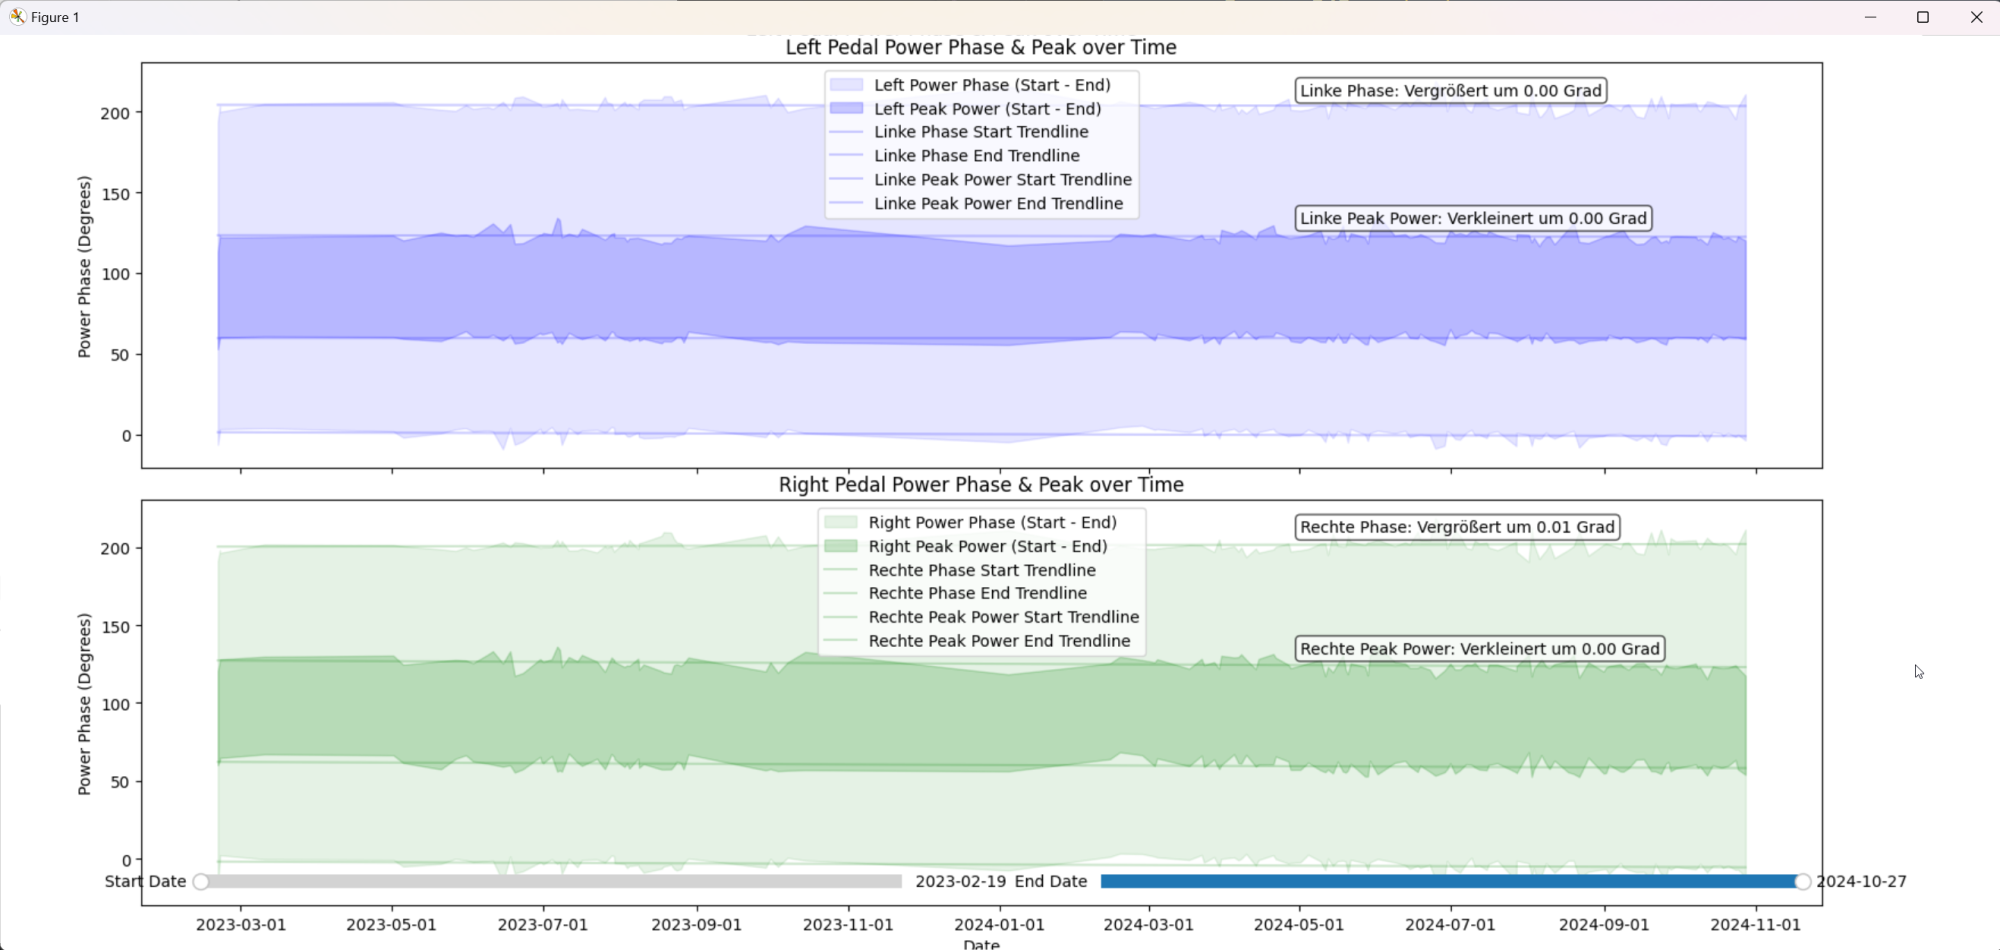Click the 2023-09-01 x-axis tick label

point(696,925)
